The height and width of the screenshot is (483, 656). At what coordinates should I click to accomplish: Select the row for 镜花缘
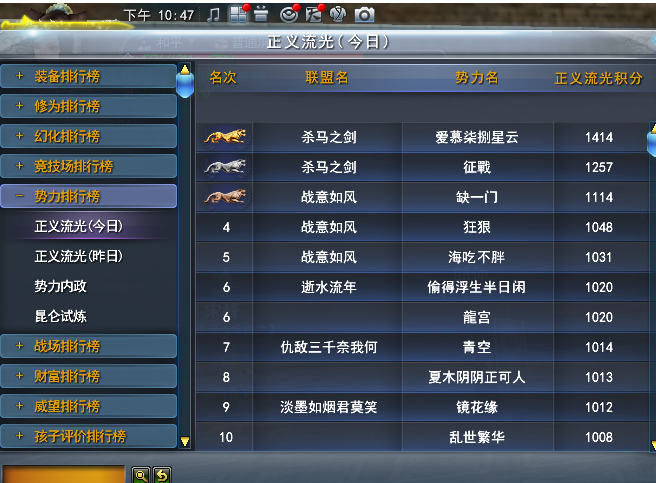pyautogui.click(x=423, y=407)
